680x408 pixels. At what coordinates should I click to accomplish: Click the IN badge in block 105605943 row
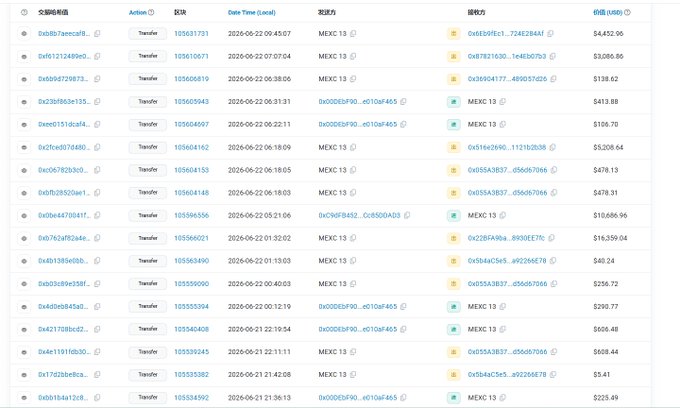click(454, 102)
